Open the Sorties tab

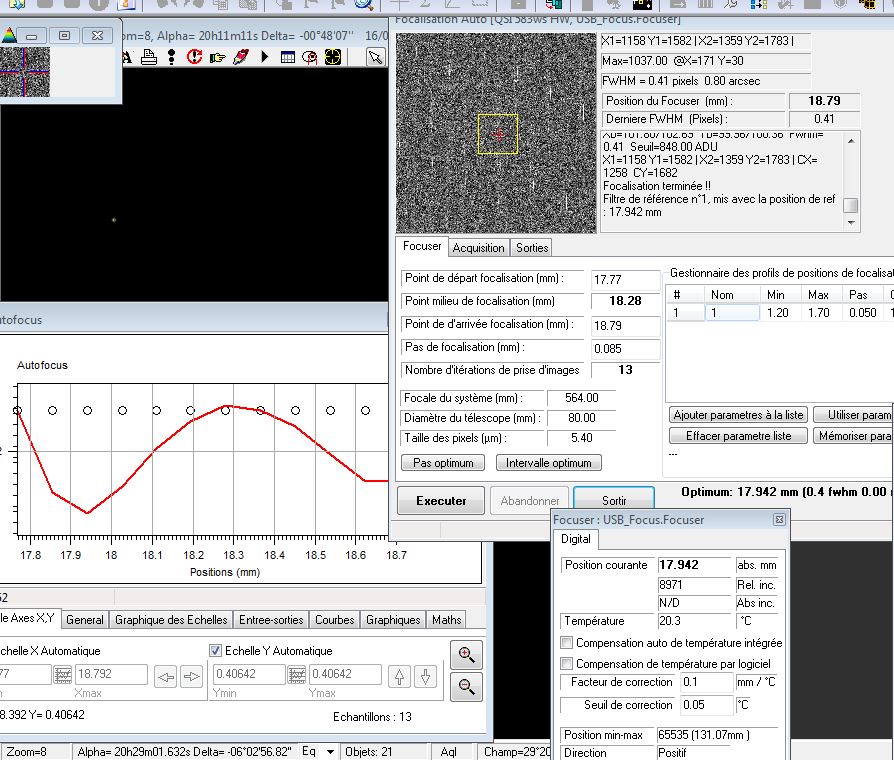(532, 248)
